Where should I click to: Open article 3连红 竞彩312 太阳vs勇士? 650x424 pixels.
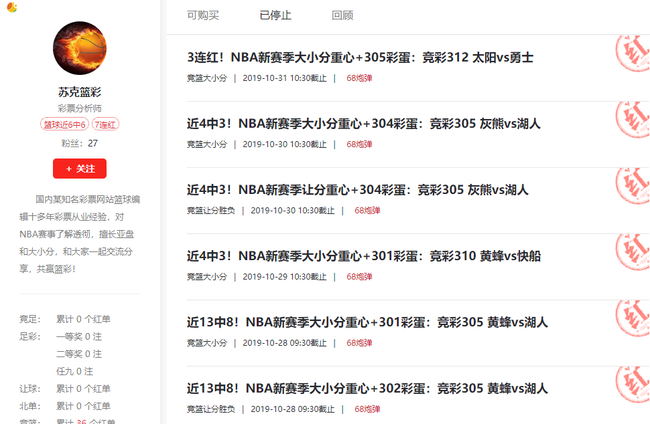click(360, 57)
